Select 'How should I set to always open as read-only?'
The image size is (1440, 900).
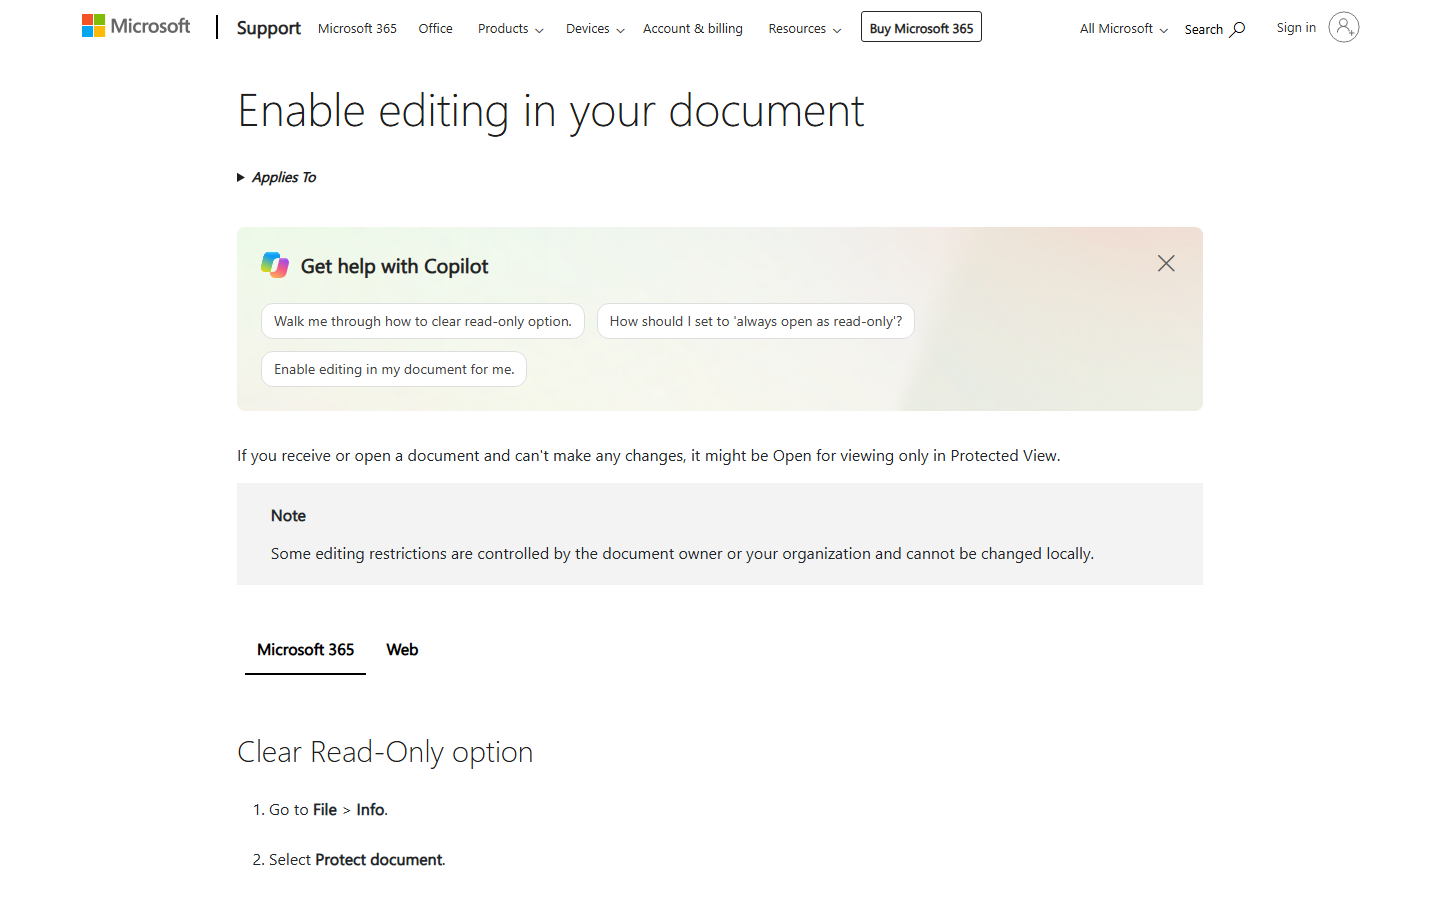click(x=756, y=321)
